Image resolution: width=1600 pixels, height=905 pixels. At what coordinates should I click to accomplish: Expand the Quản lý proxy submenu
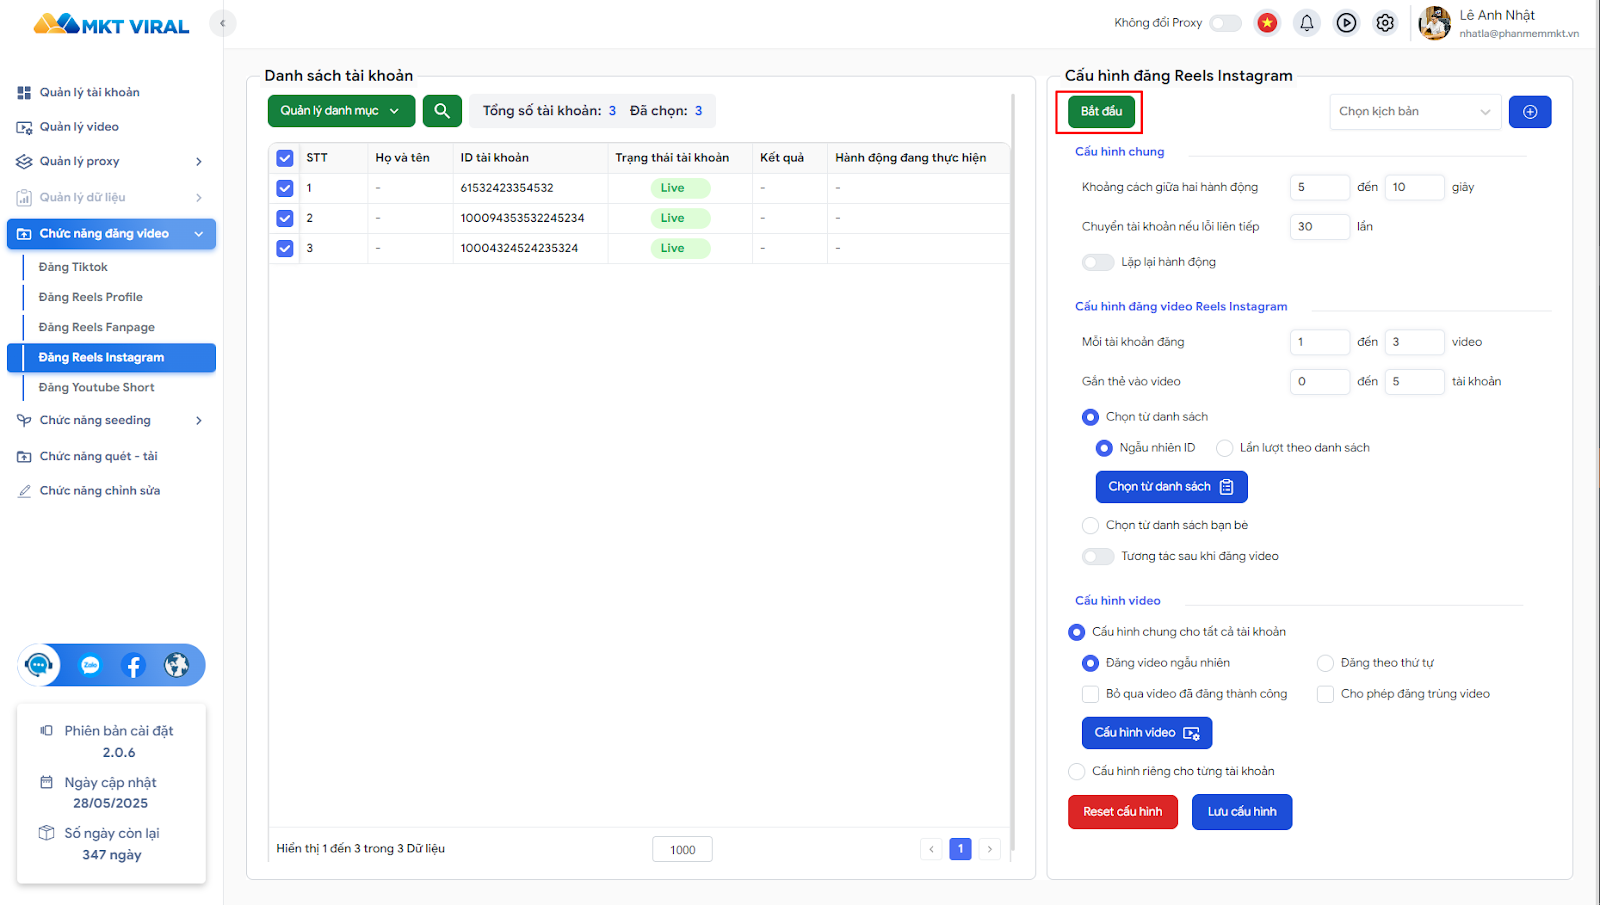[199, 162]
